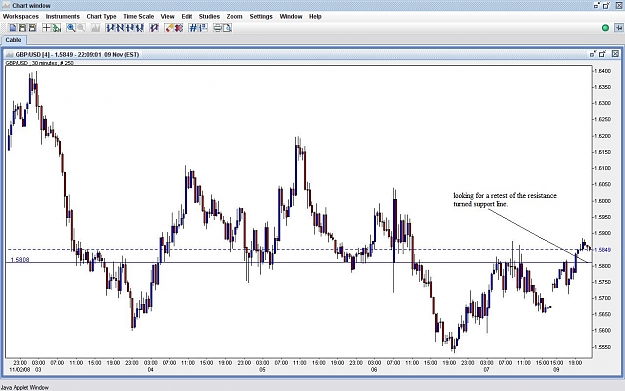This screenshot has width=625, height=391.
Task: Click the 'GBP/USD , 30 minutes, # 250' label
Action: pos(39,63)
